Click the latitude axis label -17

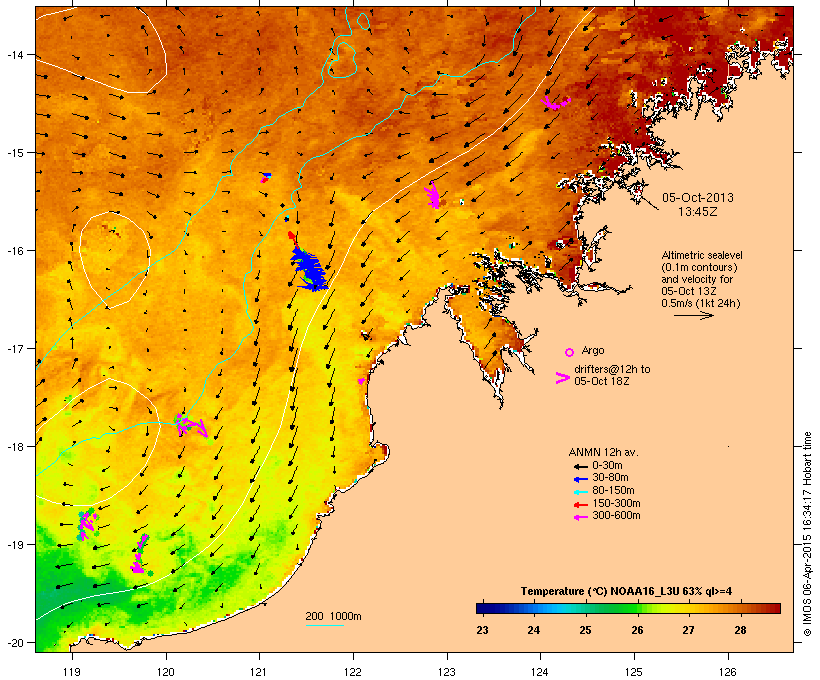[14, 348]
